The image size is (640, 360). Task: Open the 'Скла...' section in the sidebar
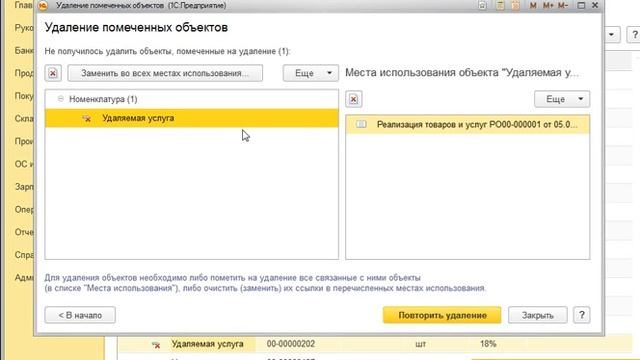(x=24, y=119)
